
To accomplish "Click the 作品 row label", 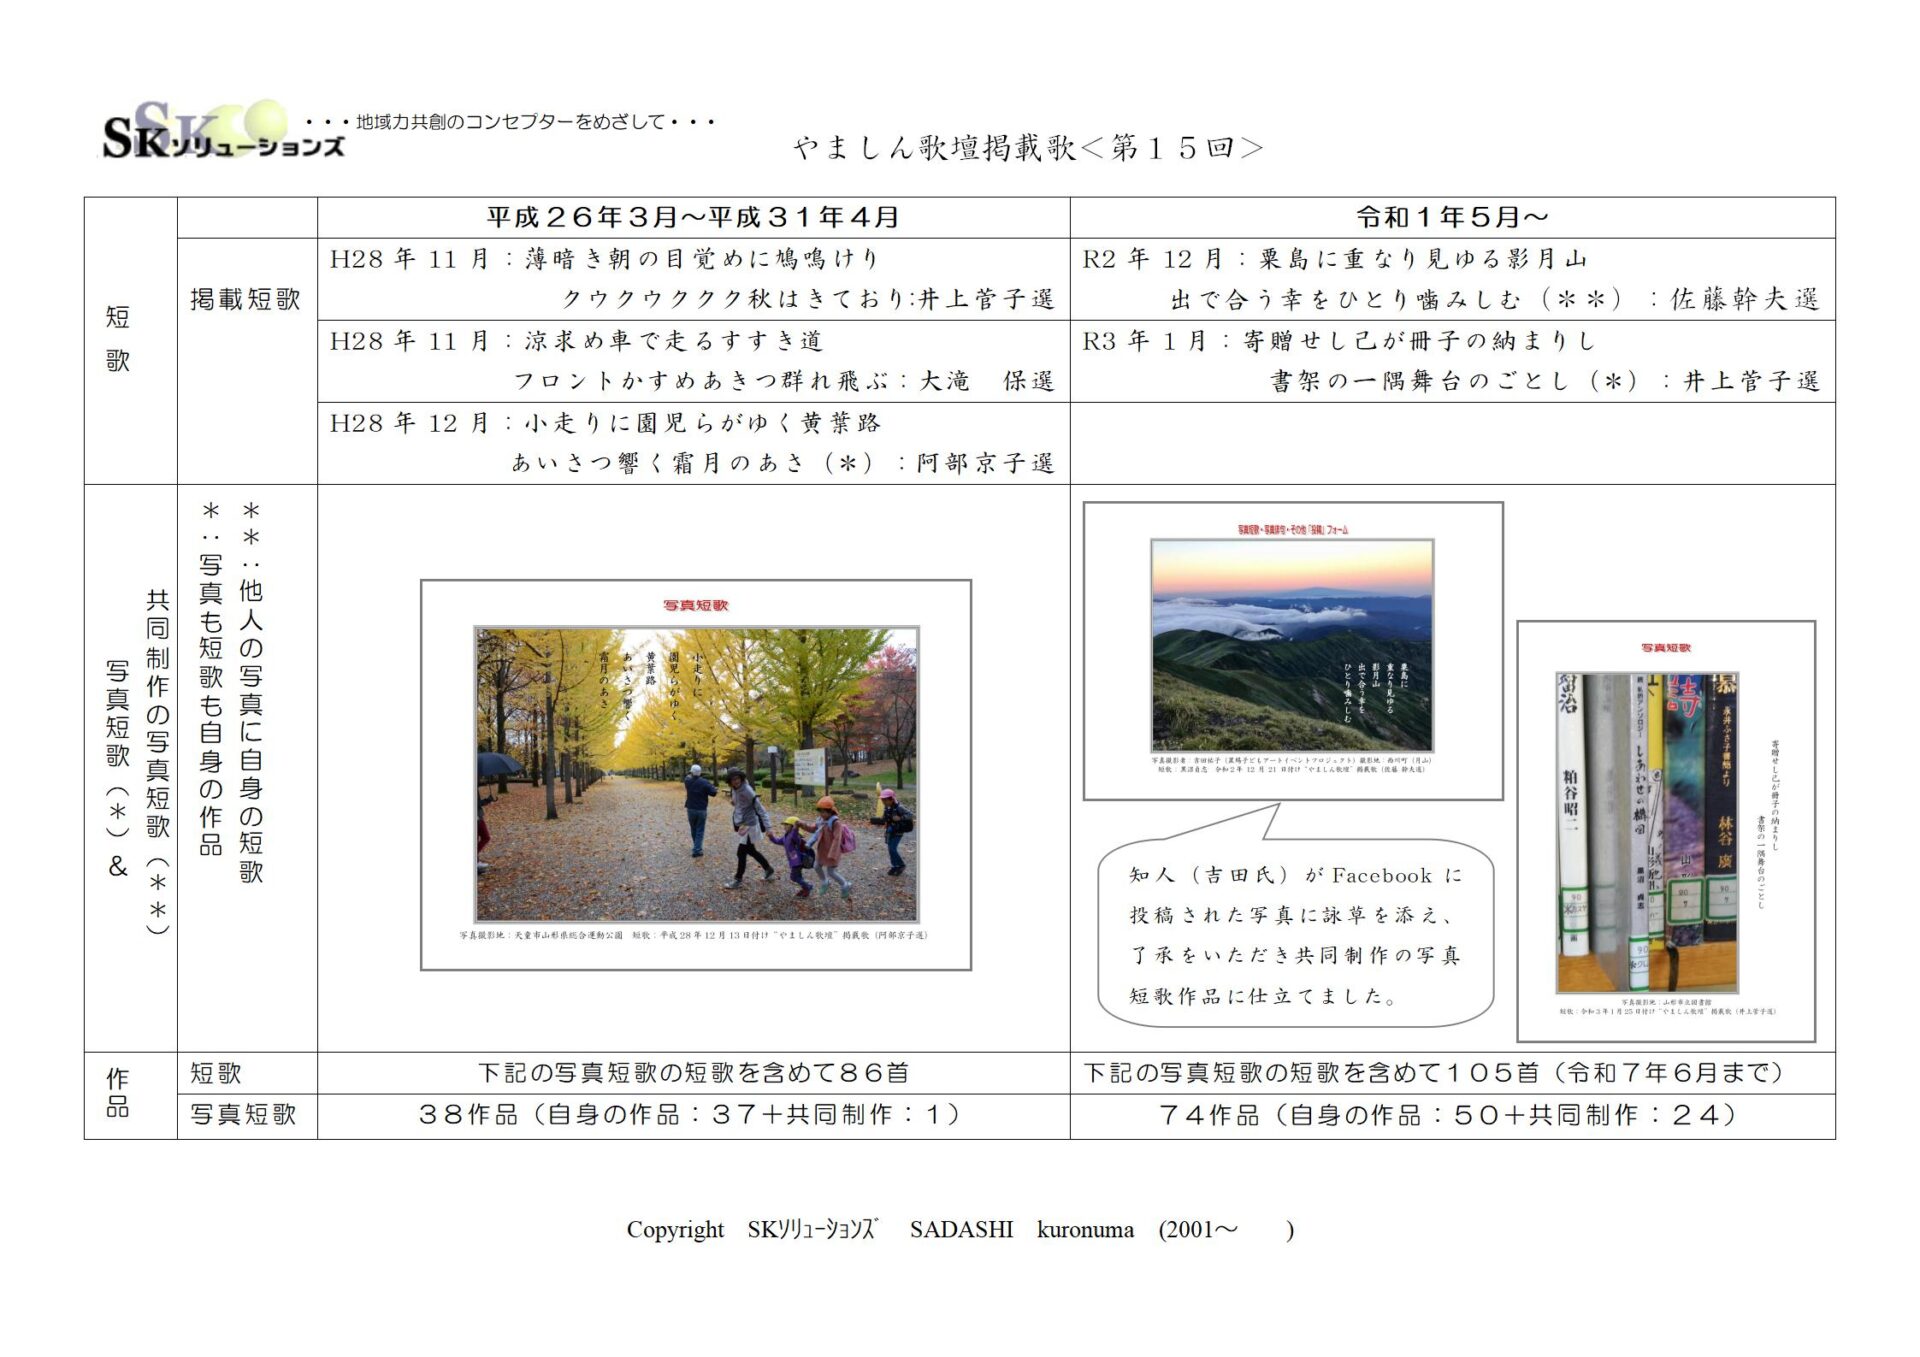I will (x=118, y=1093).
